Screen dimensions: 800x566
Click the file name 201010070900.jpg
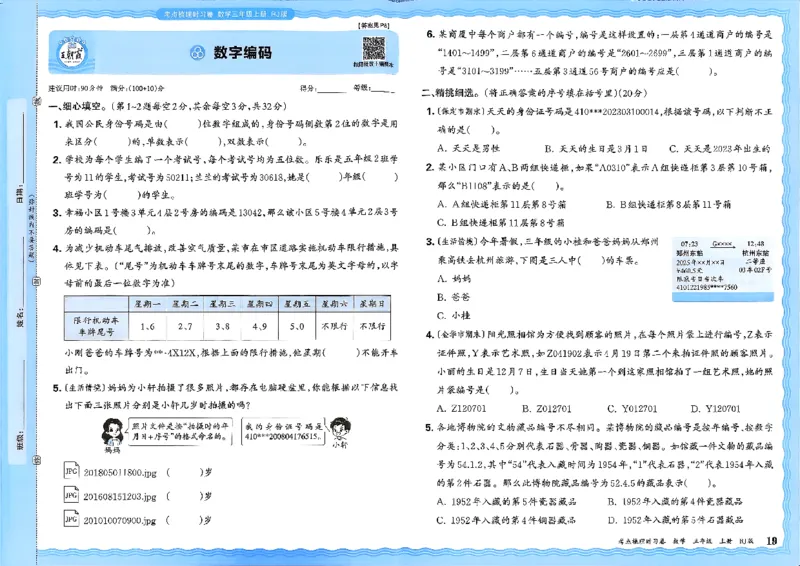tap(120, 521)
